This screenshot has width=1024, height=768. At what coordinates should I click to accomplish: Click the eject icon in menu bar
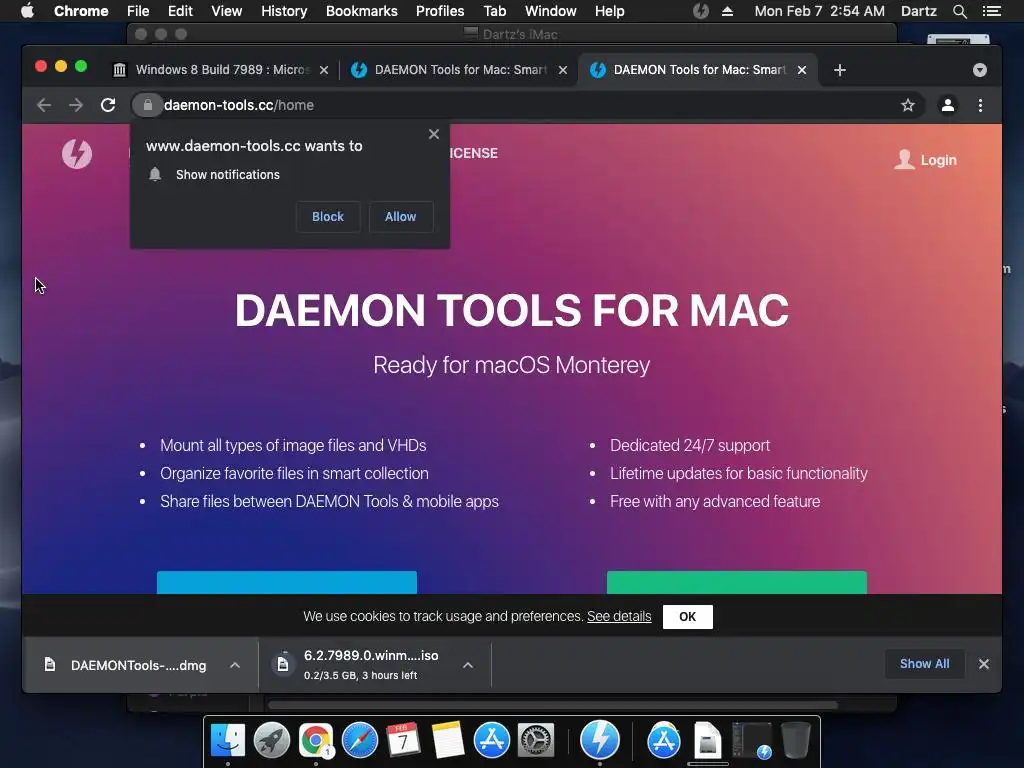[x=727, y=11]
